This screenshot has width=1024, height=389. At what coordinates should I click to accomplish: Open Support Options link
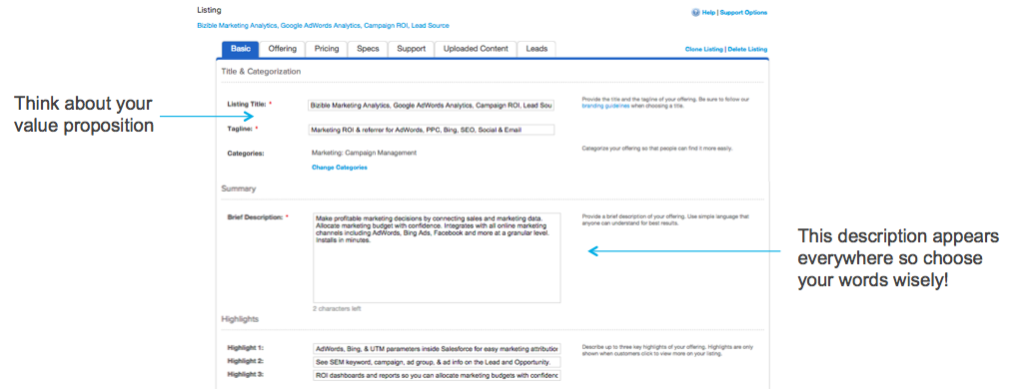point(744,12)
